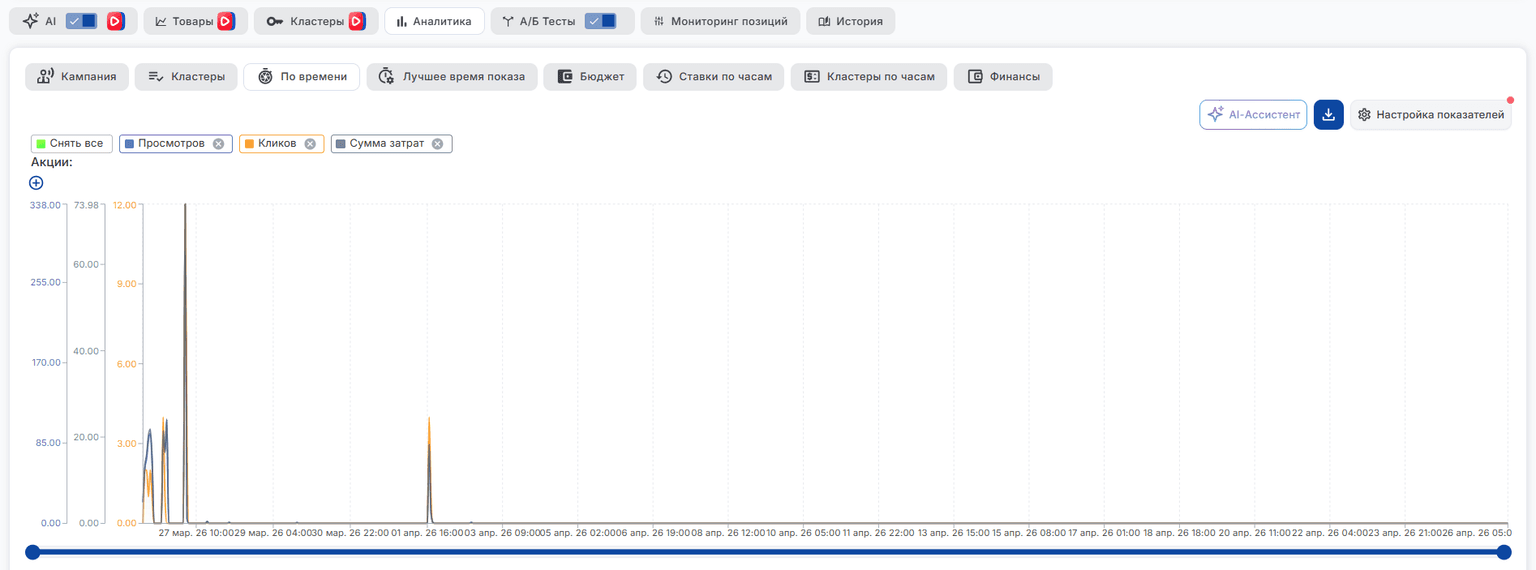Open Настройка показателей settings
Viewport: 1536px width, 570px height.
click(1430, 115)
